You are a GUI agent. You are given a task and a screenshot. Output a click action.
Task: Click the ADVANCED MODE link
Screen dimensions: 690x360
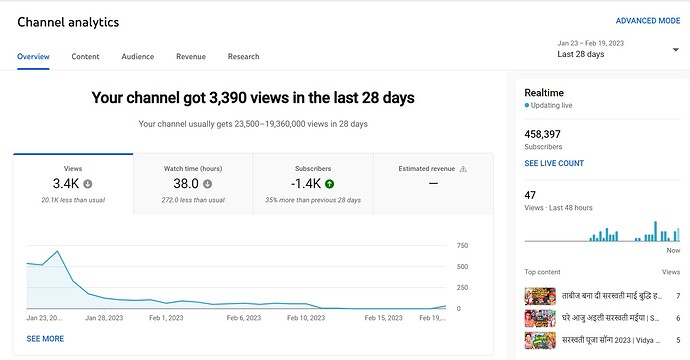648,21
